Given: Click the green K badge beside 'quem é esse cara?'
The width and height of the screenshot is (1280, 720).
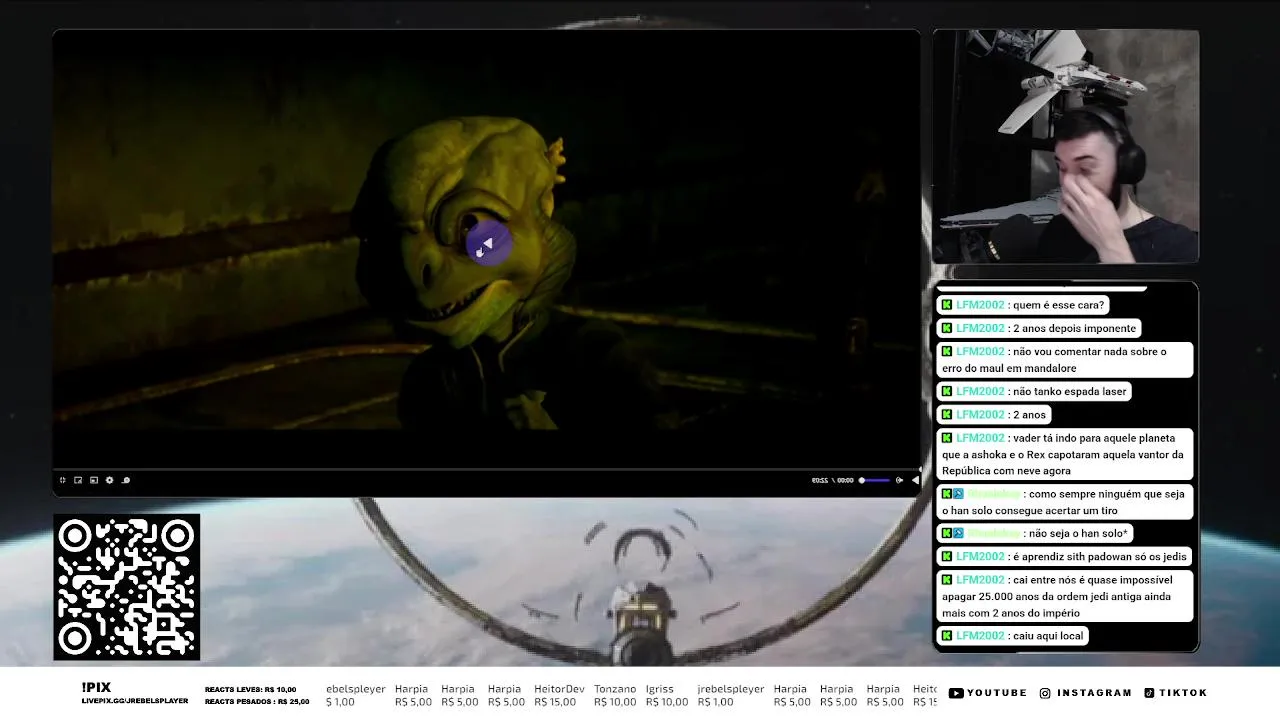Looking at the screenshot, I should pos(947,305).
